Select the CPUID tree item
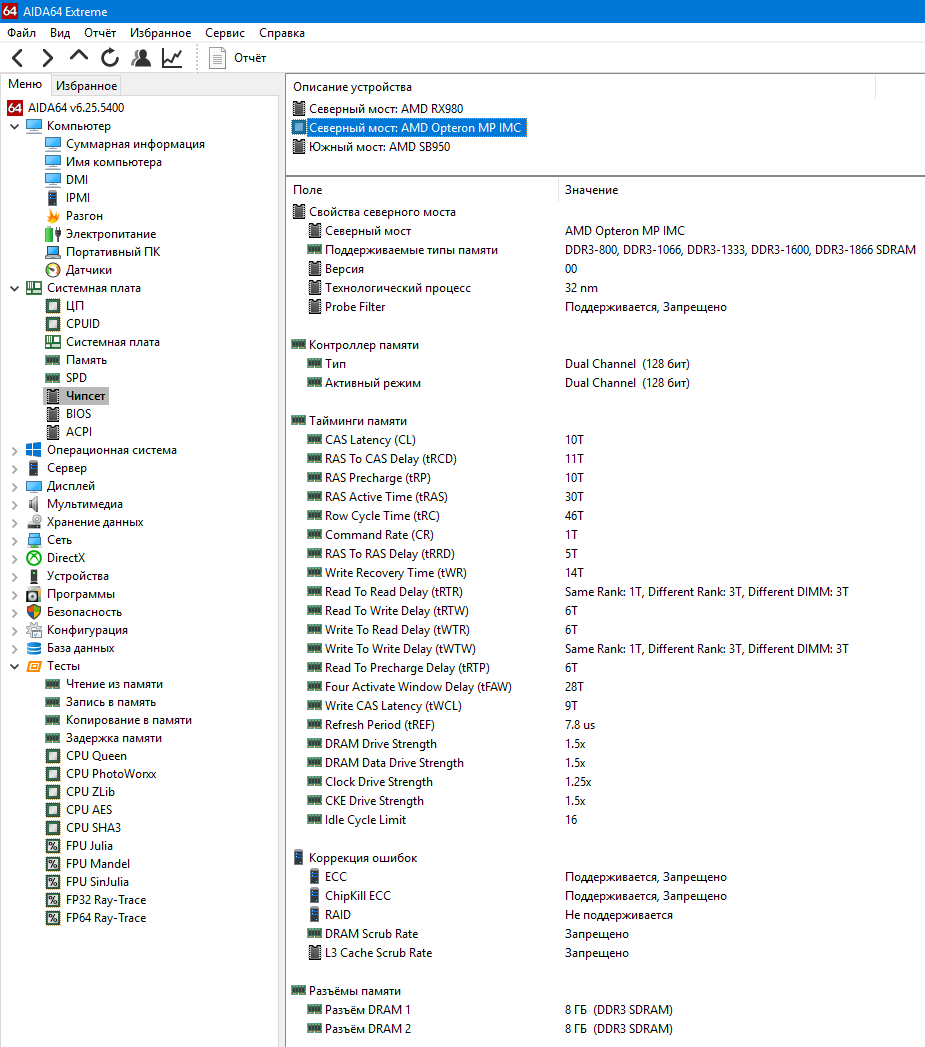This screenshot has height=1047, width=925. coord(83,324)
